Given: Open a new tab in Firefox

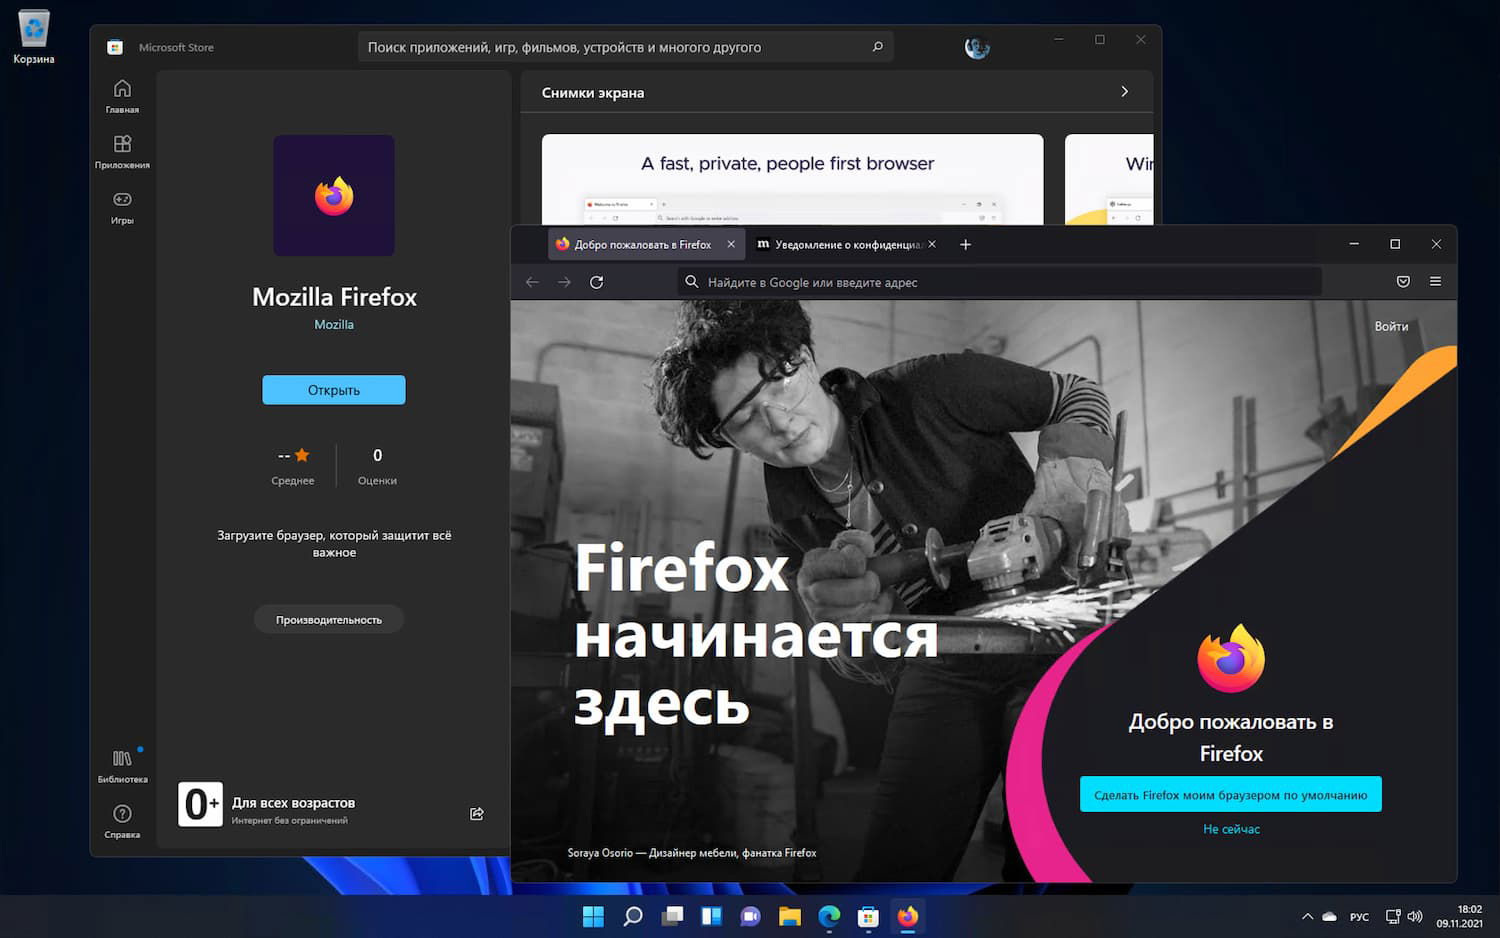Looking at the screenshot, I should [965, 244].
